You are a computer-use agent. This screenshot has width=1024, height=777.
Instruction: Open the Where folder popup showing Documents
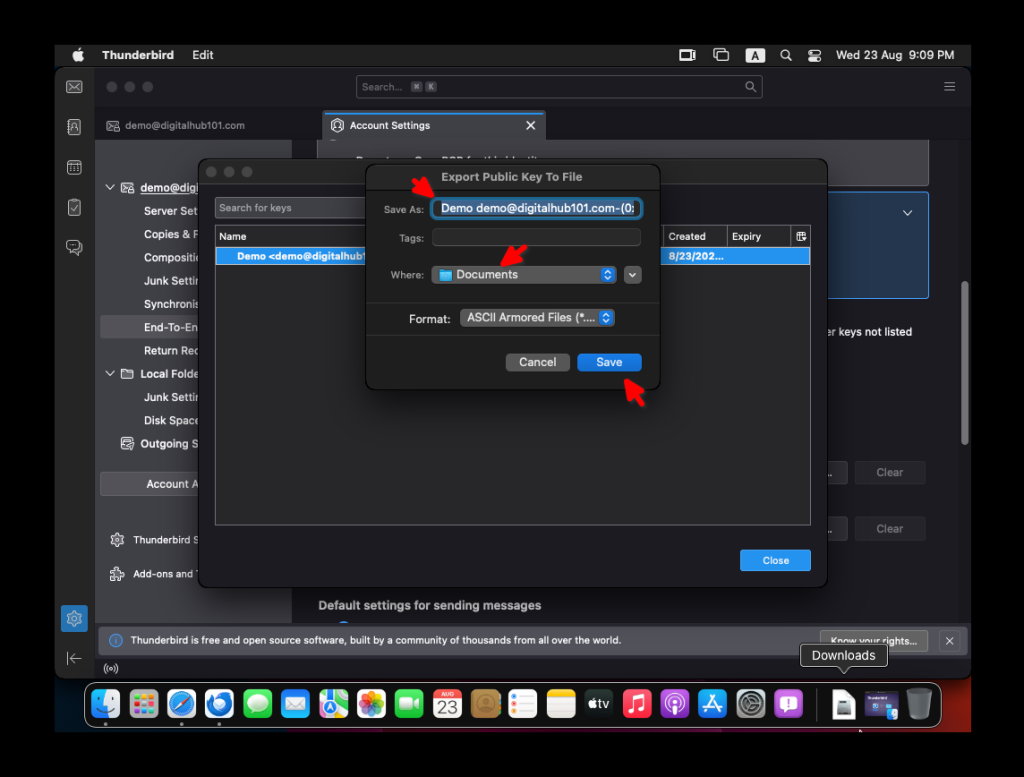[x=524, y=275]
